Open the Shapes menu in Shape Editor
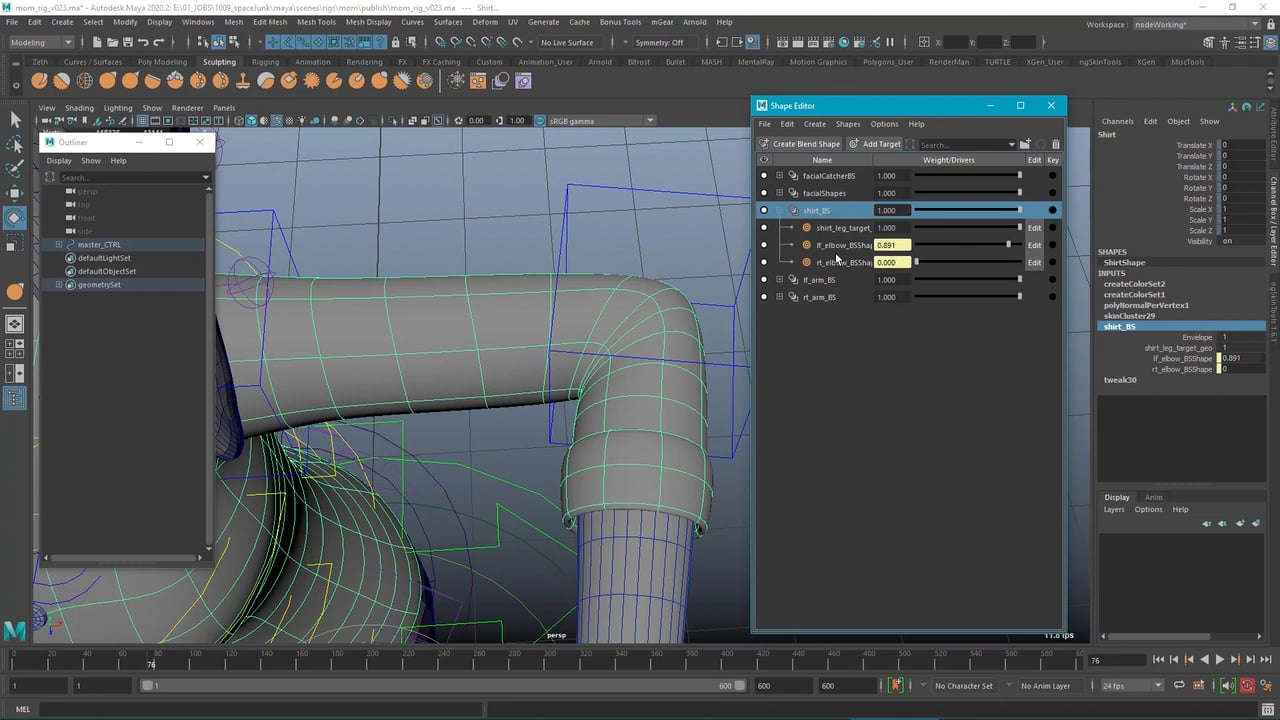1280x720 pixels. pos(848,124)
